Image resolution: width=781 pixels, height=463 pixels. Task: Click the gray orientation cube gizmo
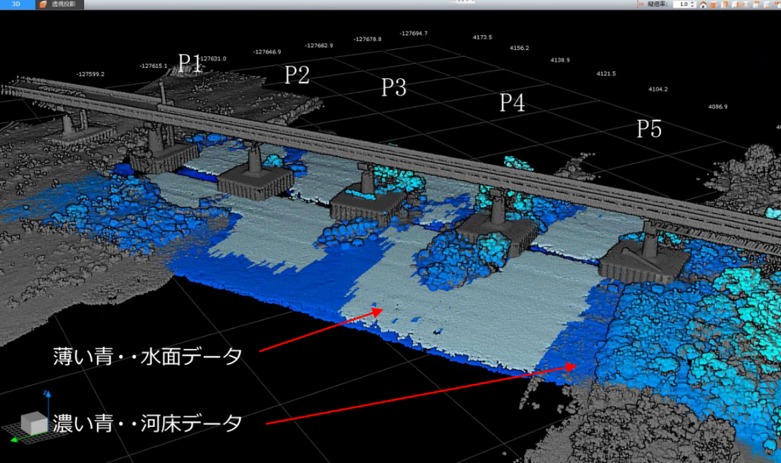pos(33,424)
